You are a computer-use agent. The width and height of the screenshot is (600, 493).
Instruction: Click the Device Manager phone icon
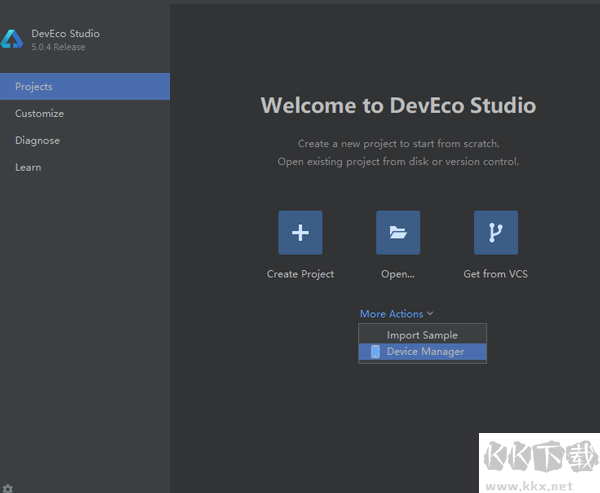click(375, 351)
